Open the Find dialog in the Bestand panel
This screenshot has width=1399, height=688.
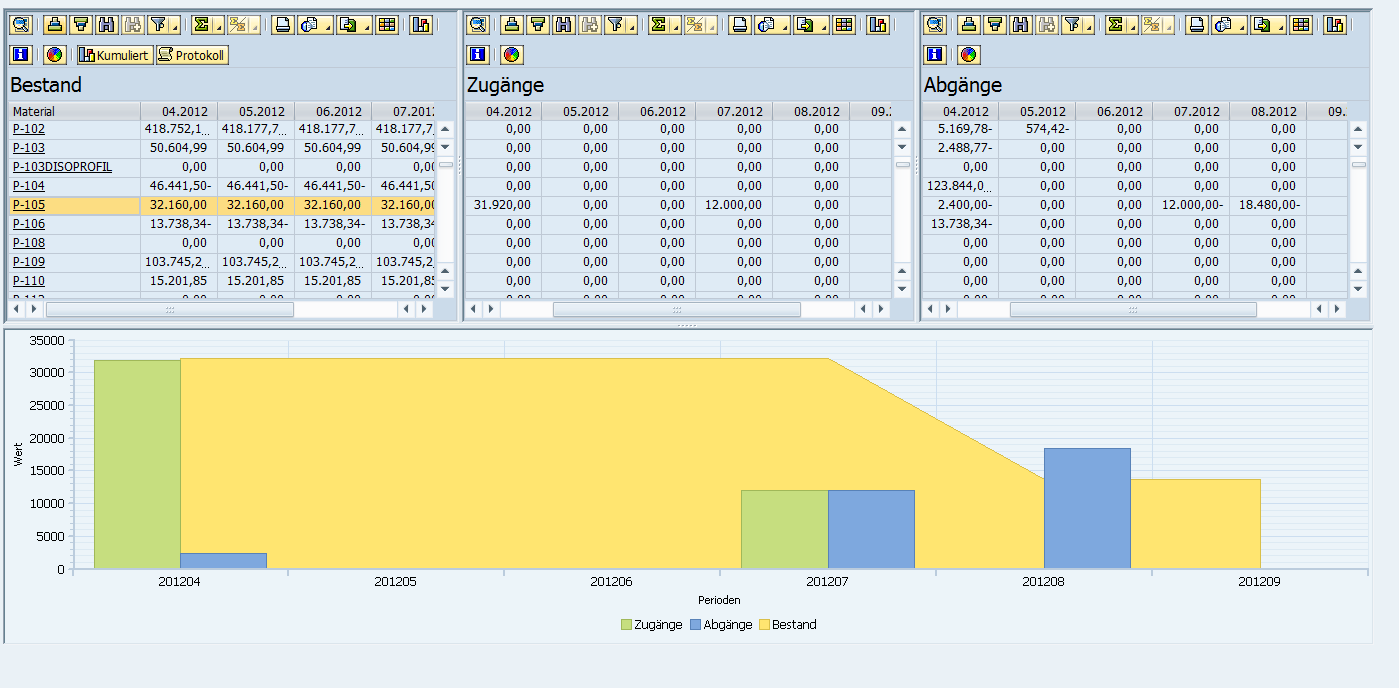point(105,26)
